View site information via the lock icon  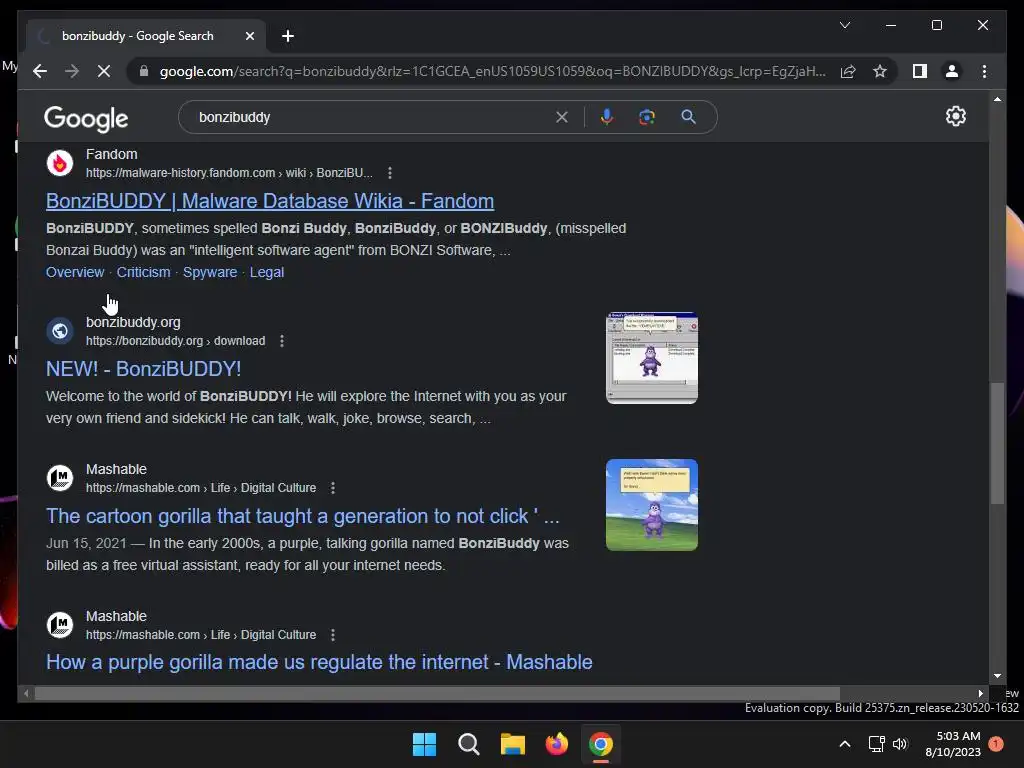(x=144, y=71)
